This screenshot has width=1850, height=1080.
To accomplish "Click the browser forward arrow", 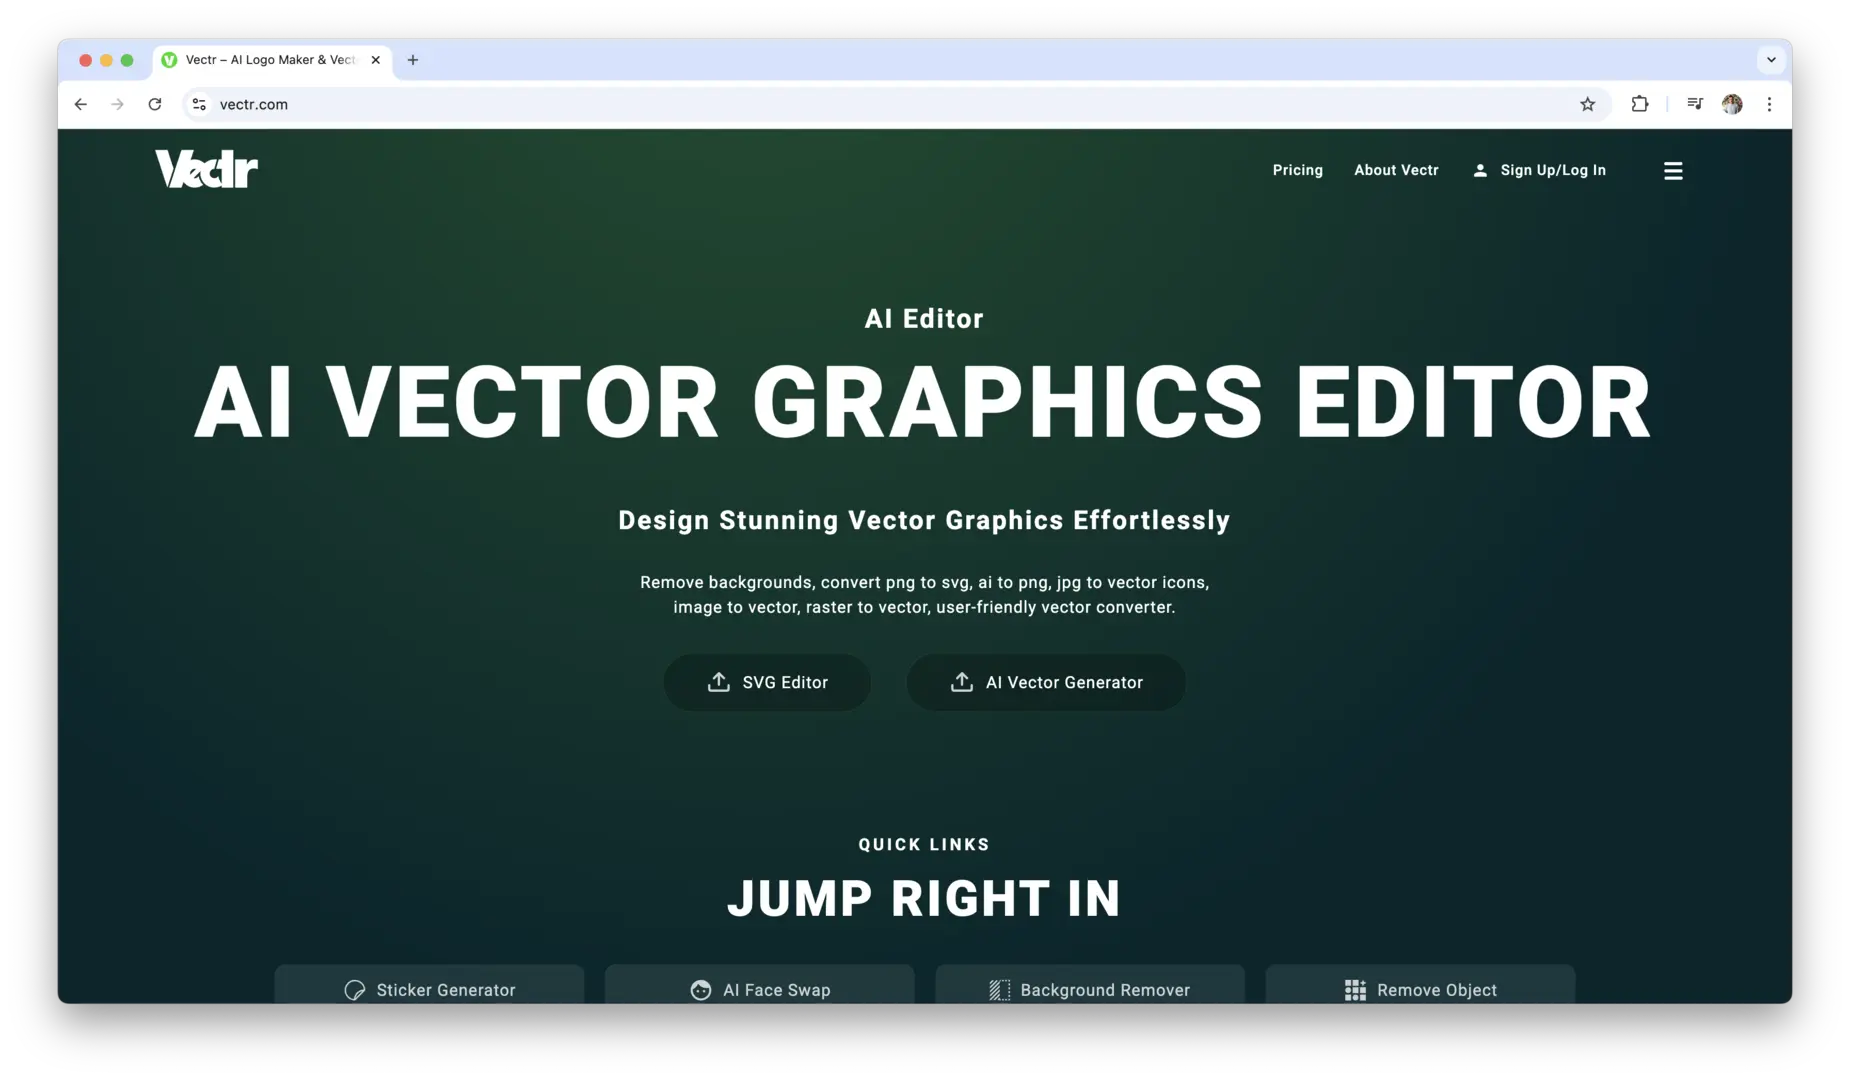I will click(118, 104).
